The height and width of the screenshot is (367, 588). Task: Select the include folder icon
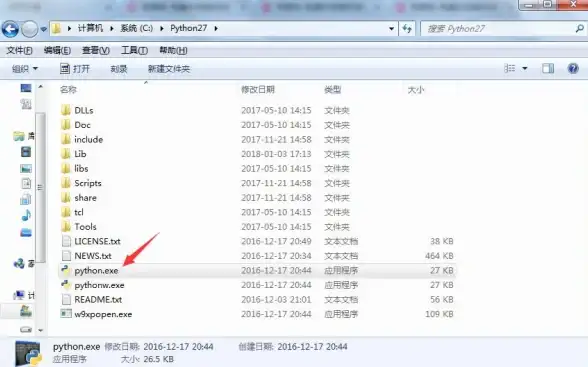[x=66, y=139]
